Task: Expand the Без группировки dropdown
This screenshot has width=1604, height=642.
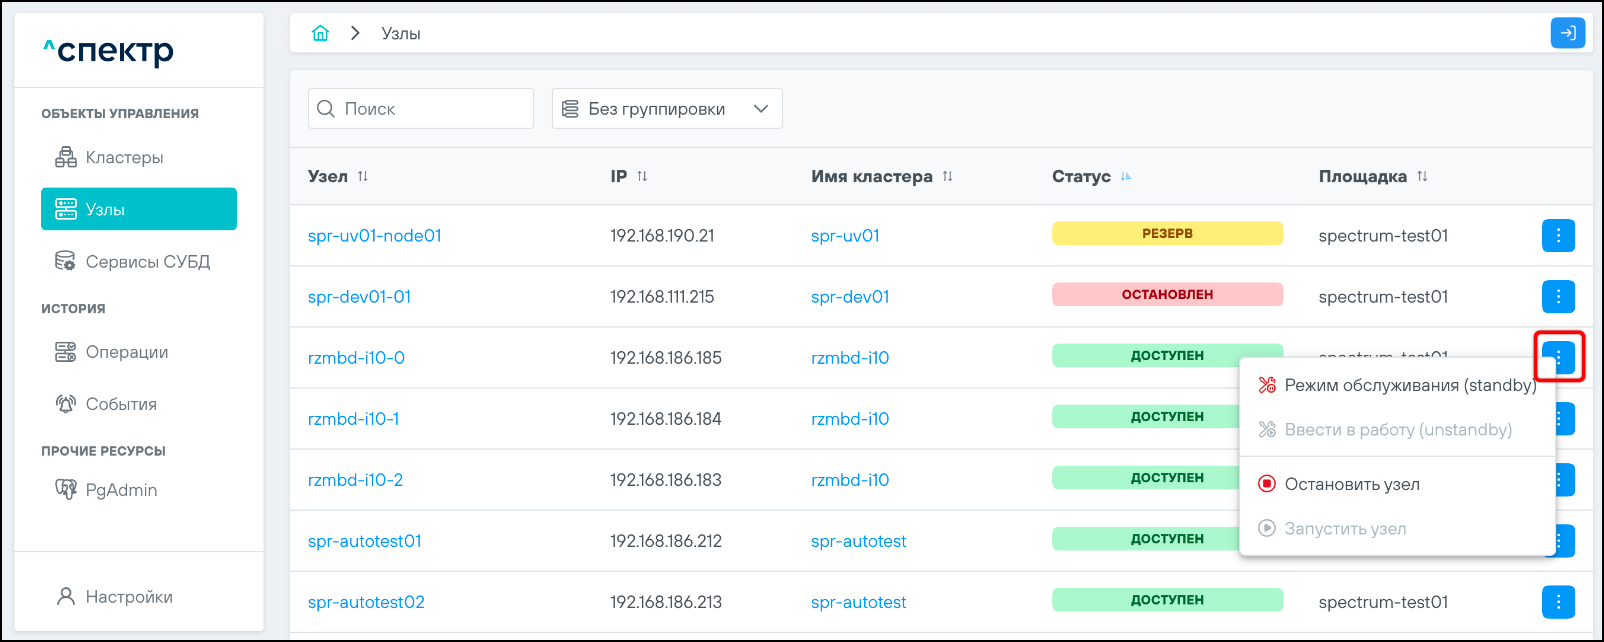Action: coord(667,109)
